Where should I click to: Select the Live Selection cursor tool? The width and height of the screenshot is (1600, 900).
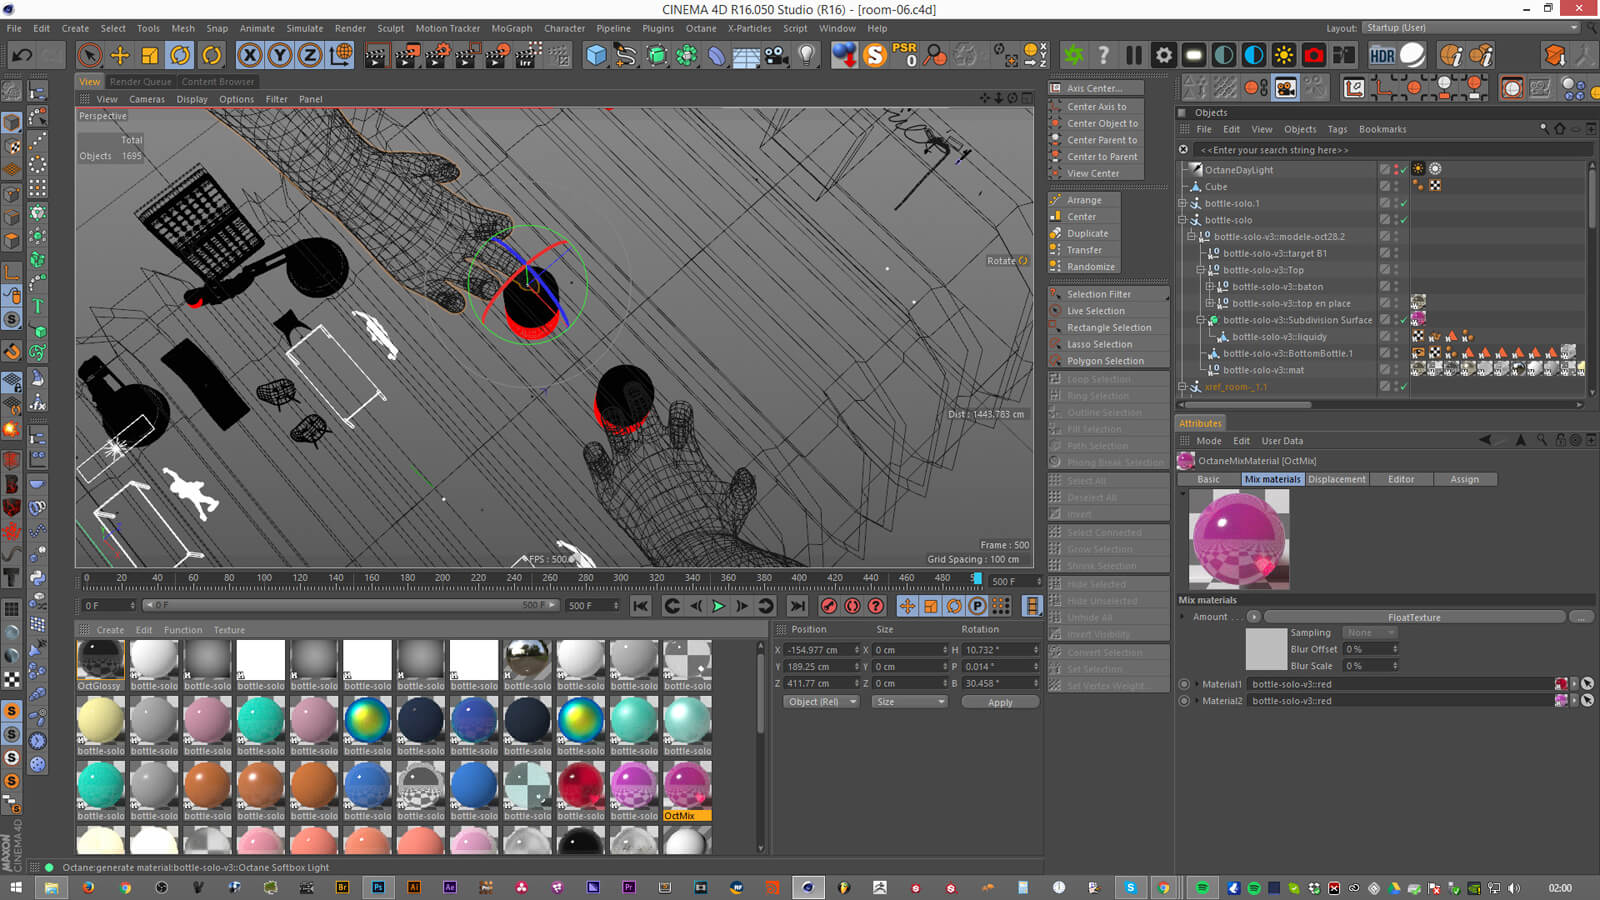point(90,55)
